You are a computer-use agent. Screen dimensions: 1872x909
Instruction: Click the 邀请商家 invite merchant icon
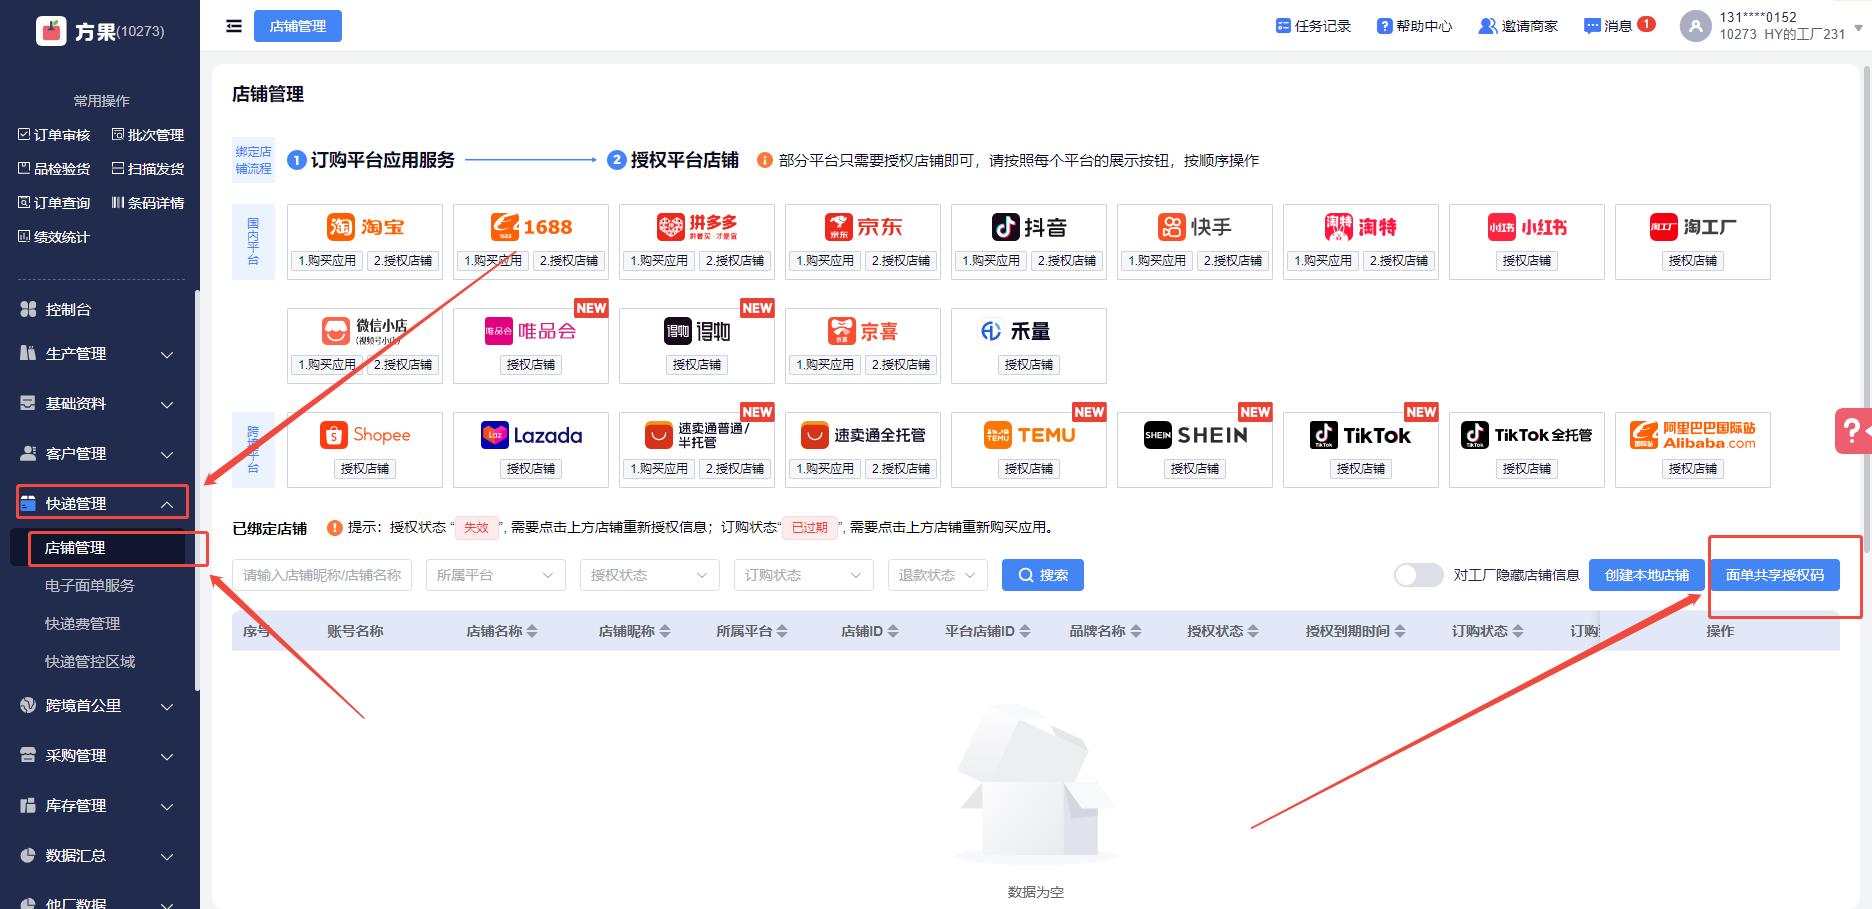tap(1488, 26)
